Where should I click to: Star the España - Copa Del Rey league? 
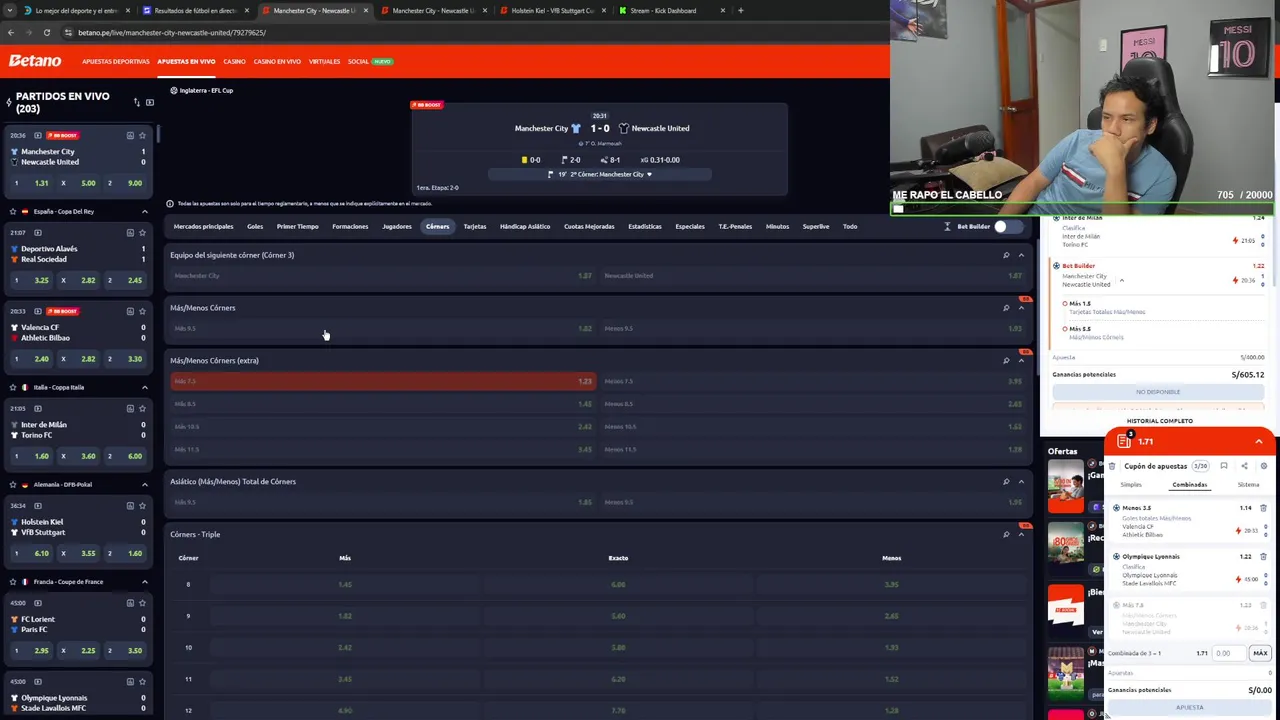point(12,211)
